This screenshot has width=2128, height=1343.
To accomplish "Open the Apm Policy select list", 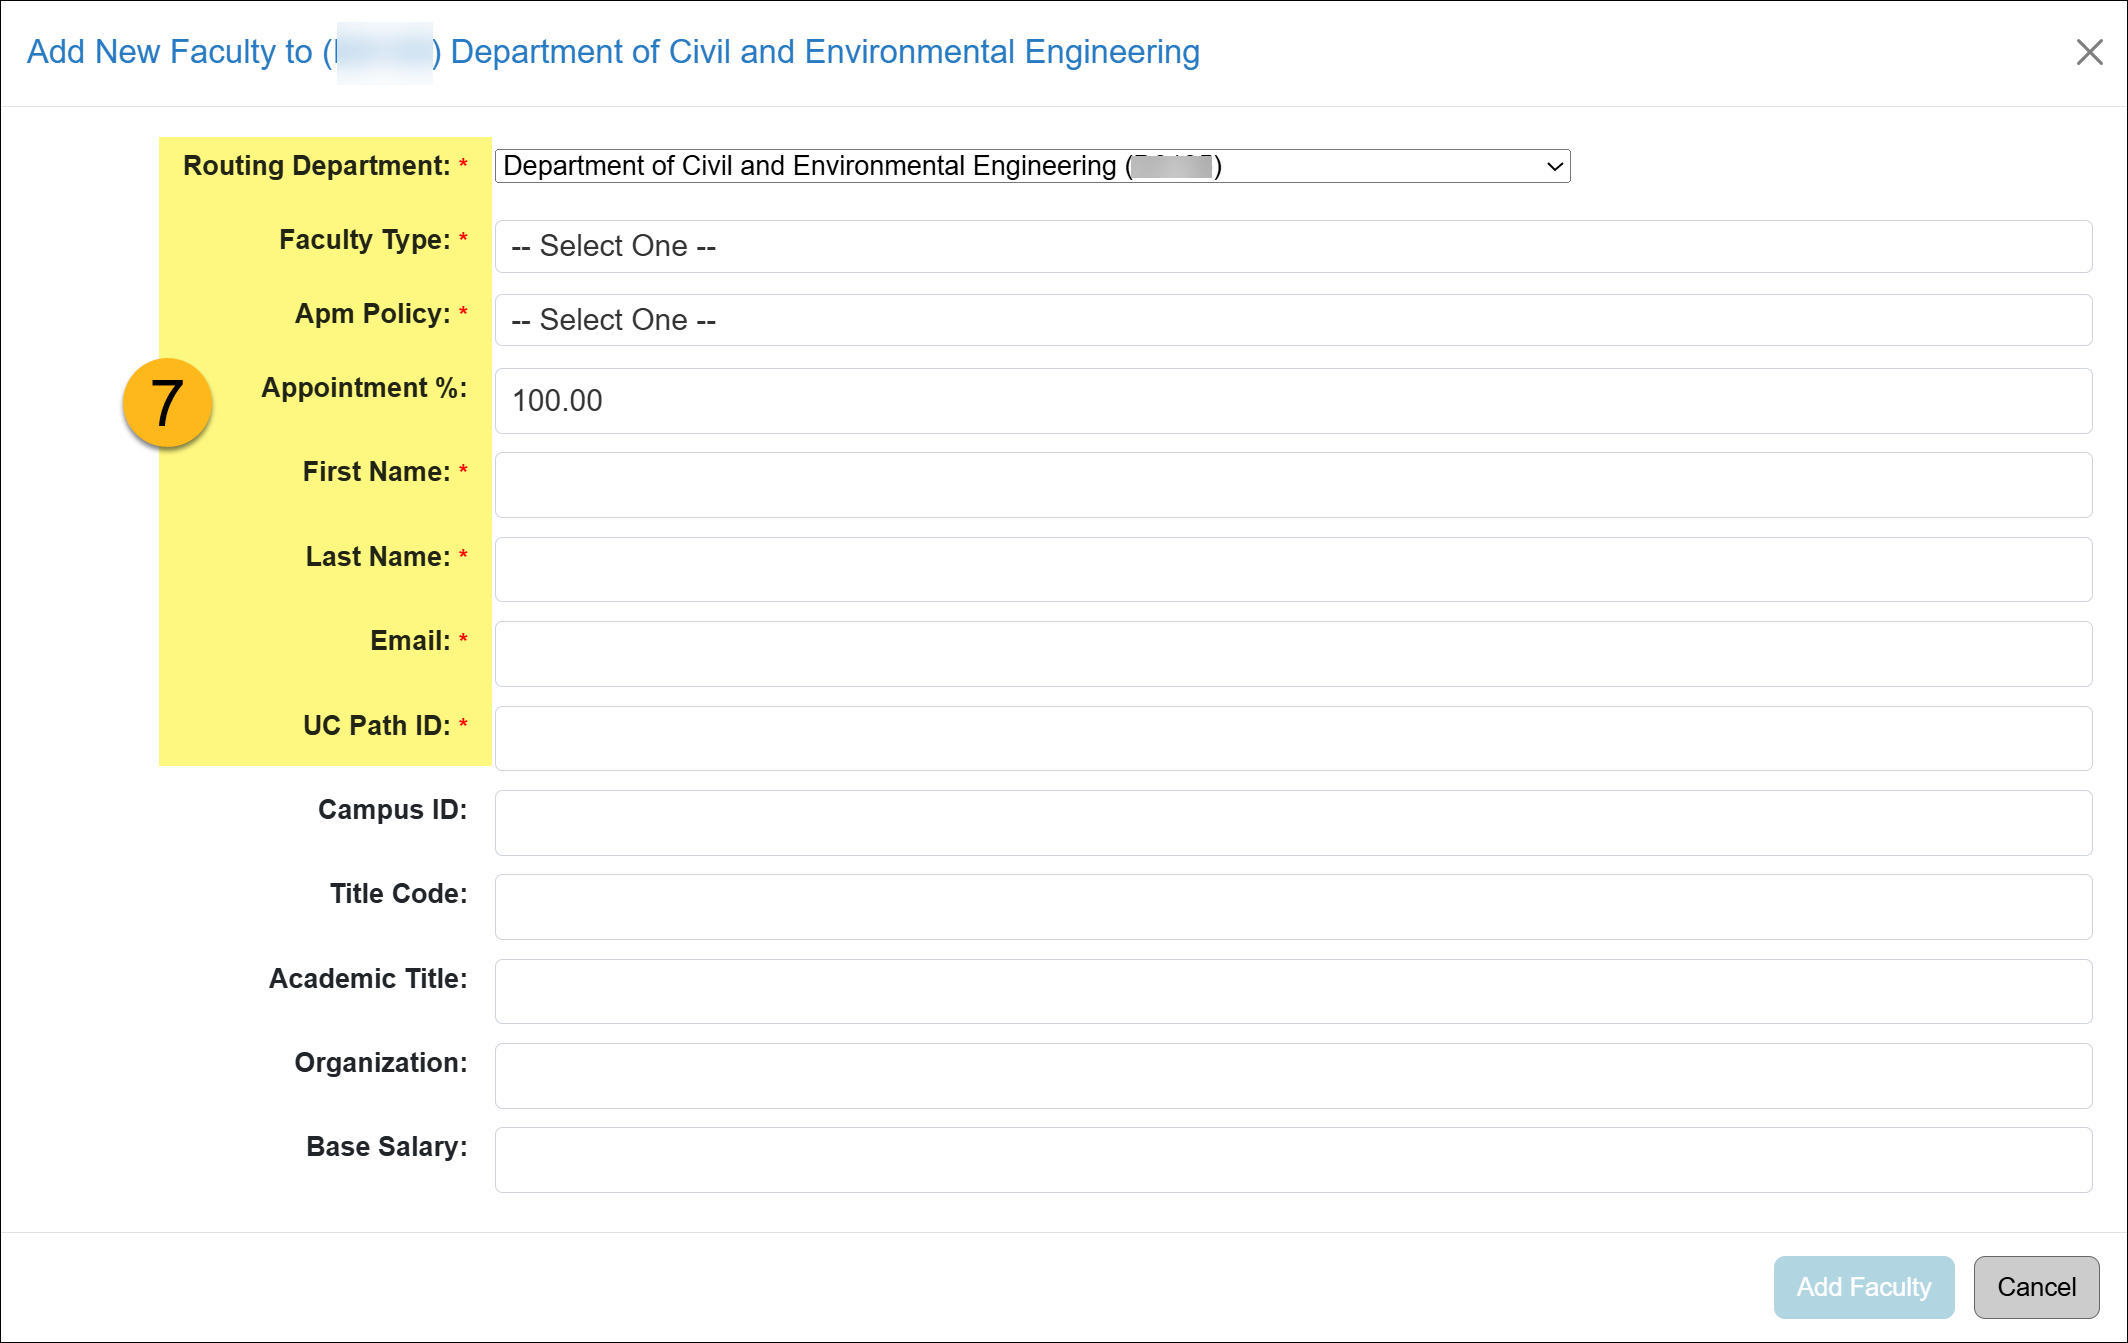I will [x=1292, y=320].
